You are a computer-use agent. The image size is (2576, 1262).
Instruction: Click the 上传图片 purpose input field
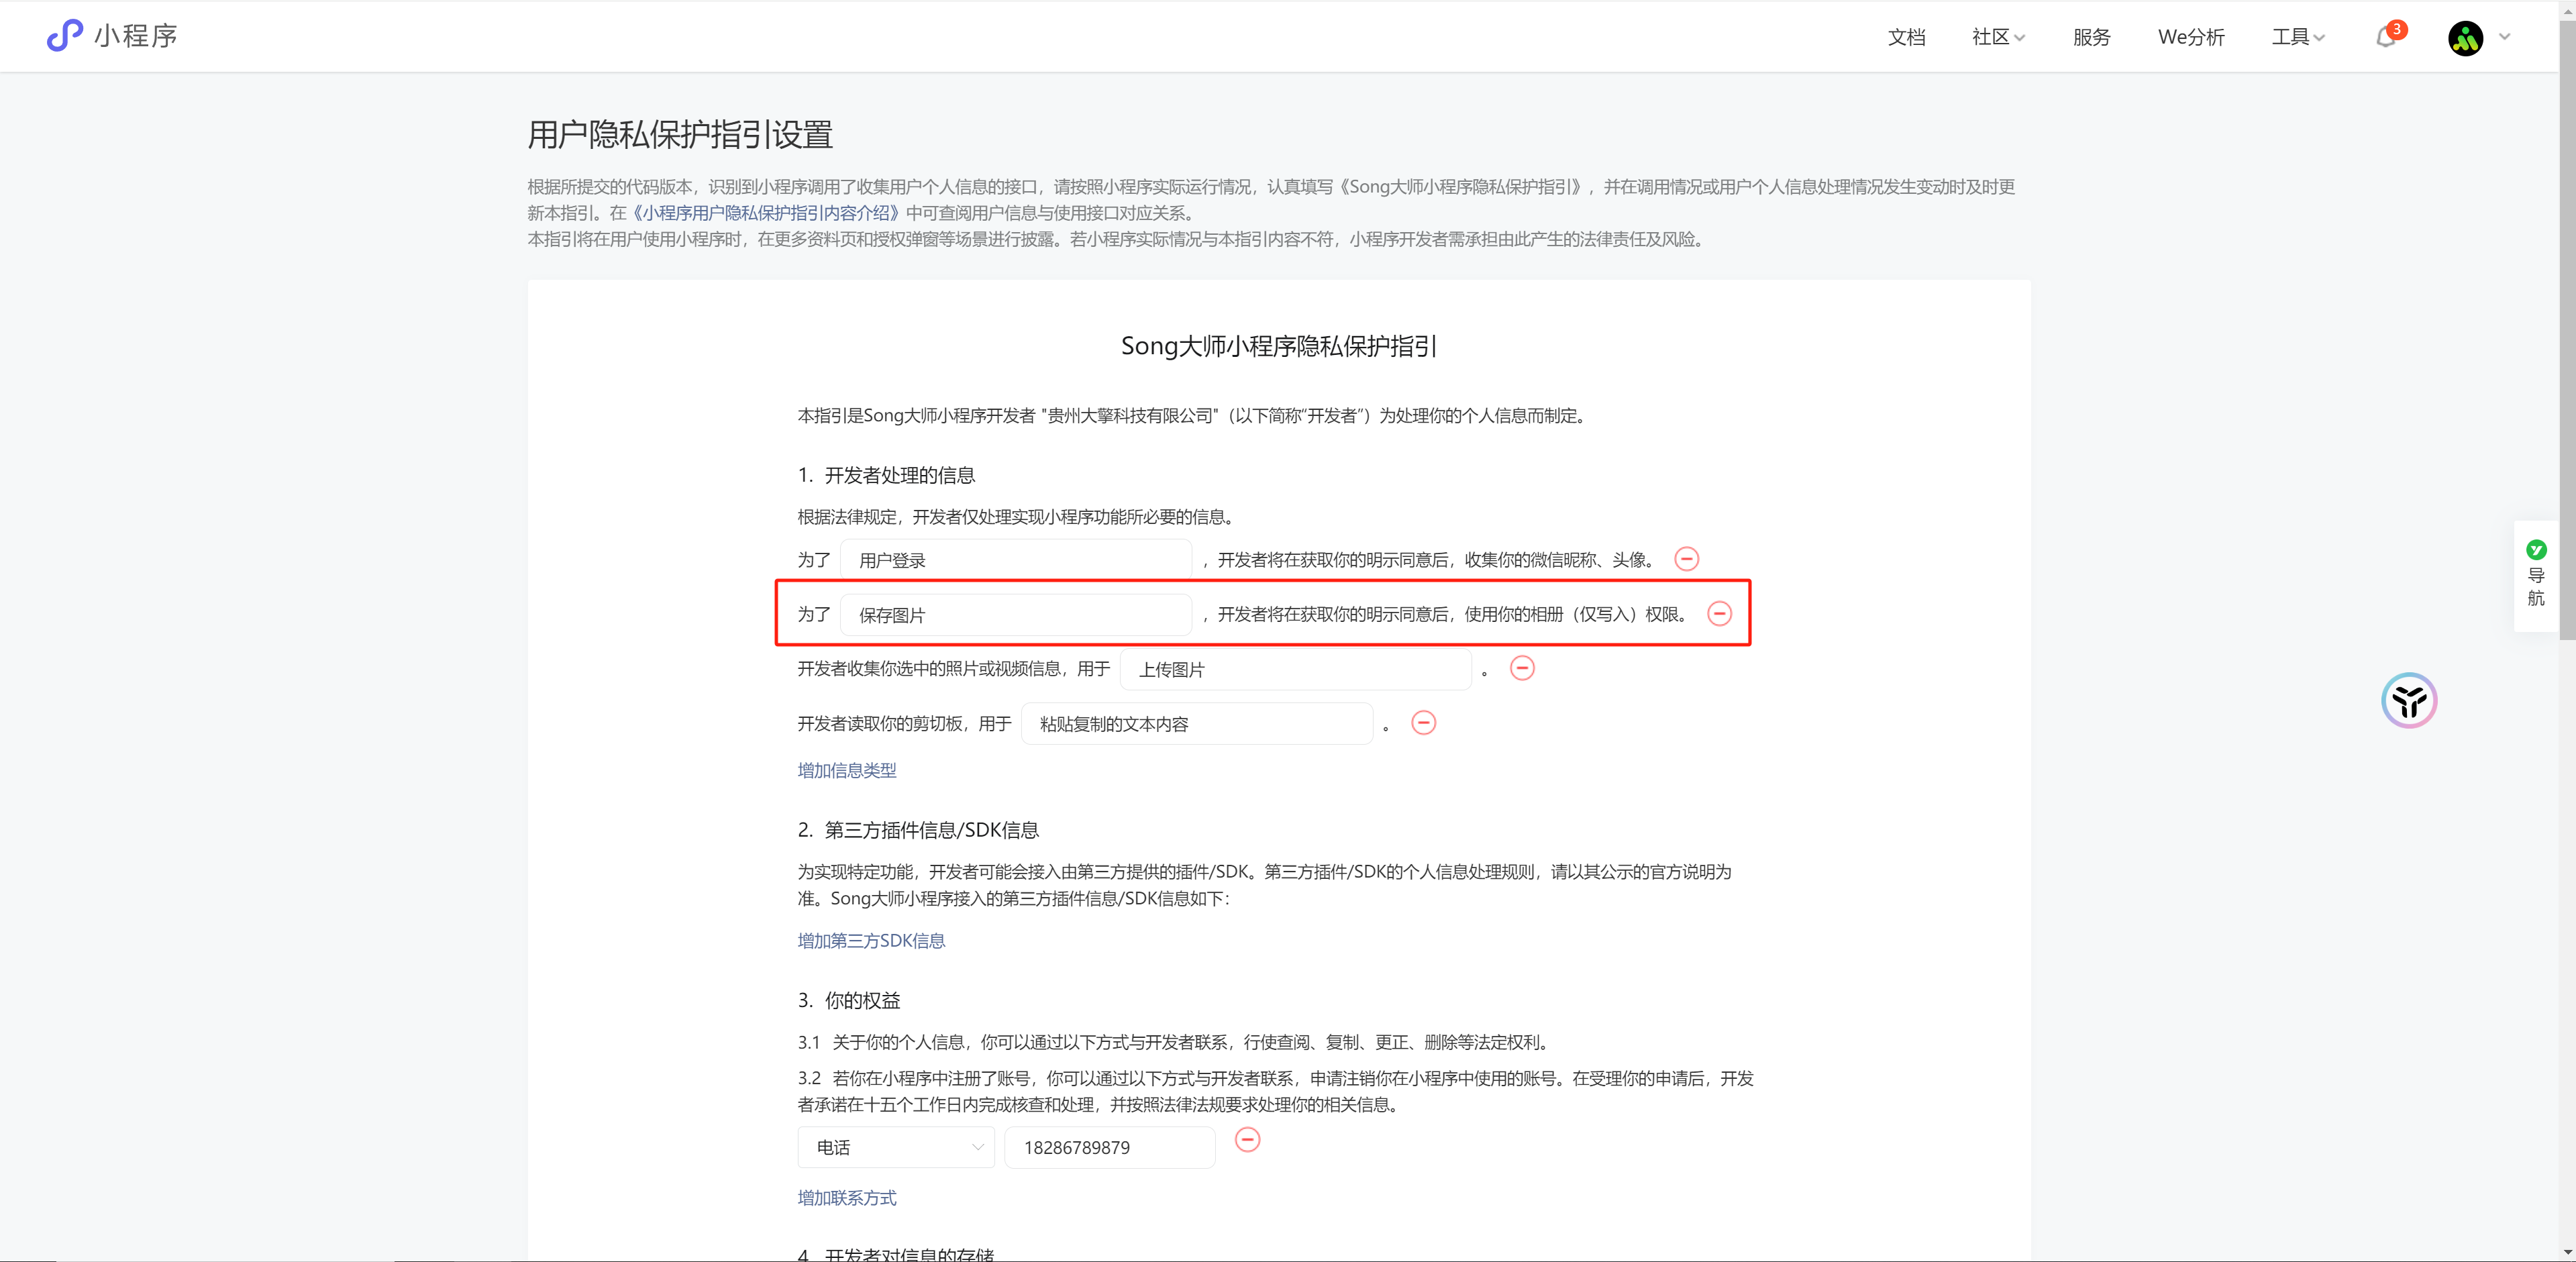pyautogui.click(x=1296, y=669)
